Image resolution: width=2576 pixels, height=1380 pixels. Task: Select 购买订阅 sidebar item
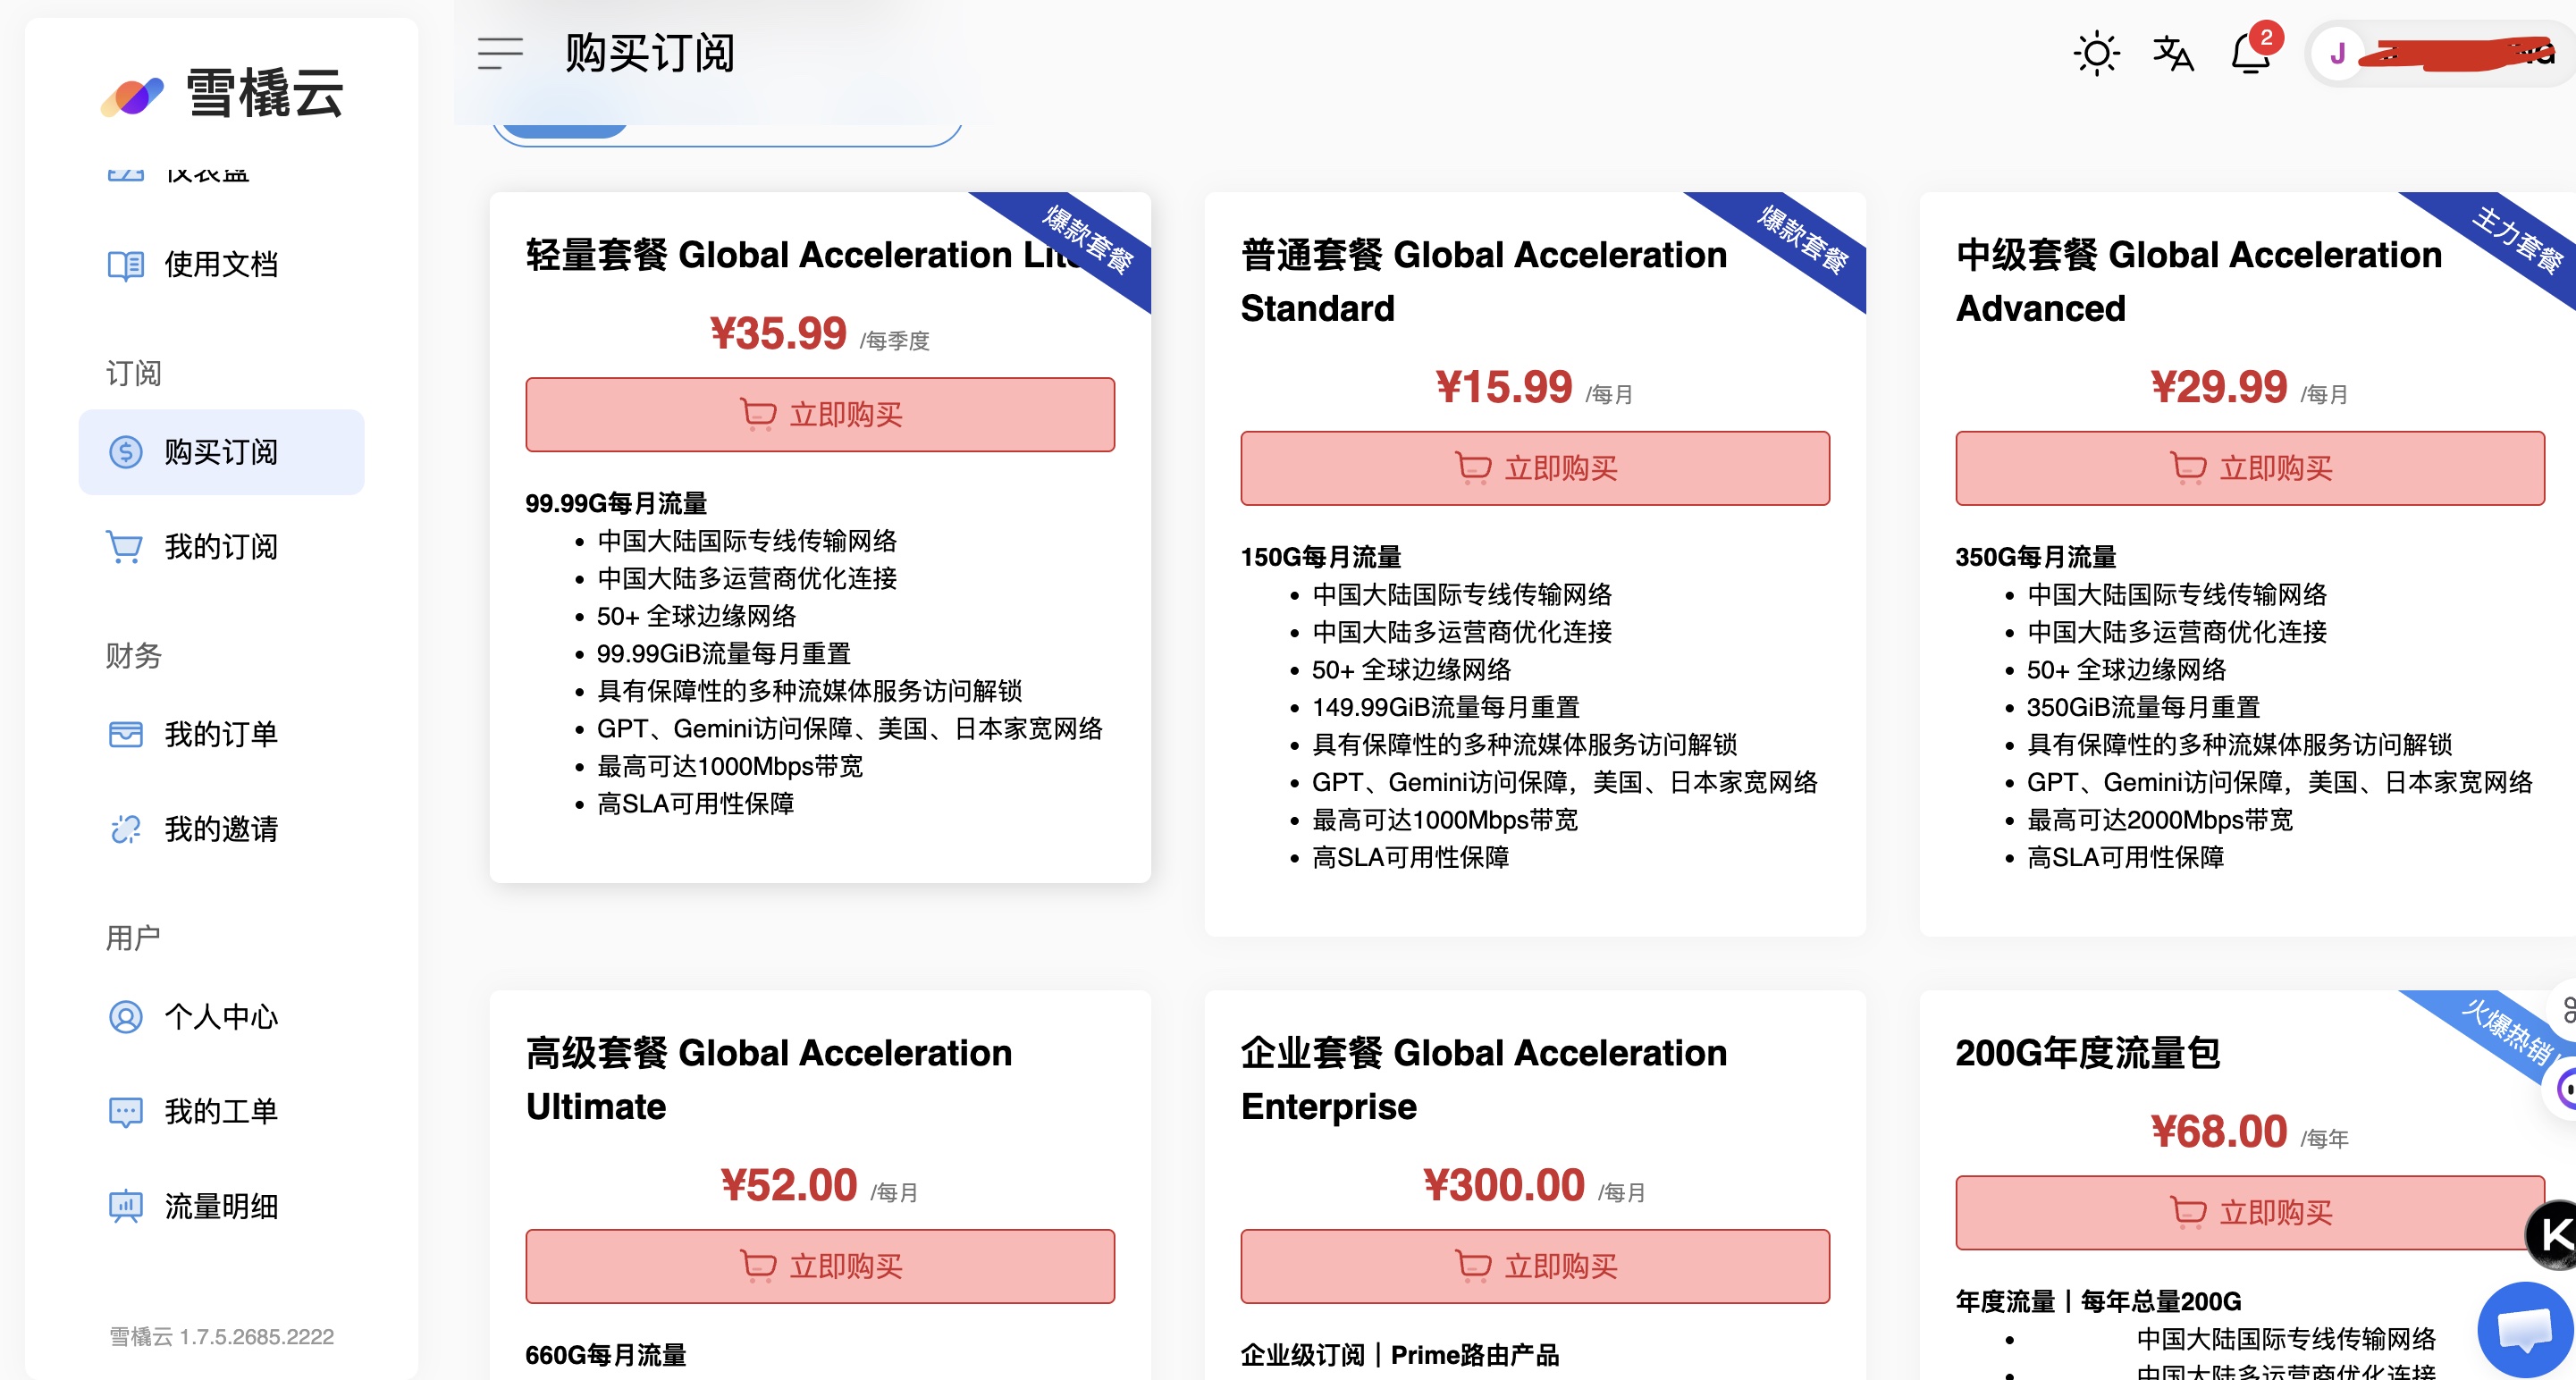[221, 452]
